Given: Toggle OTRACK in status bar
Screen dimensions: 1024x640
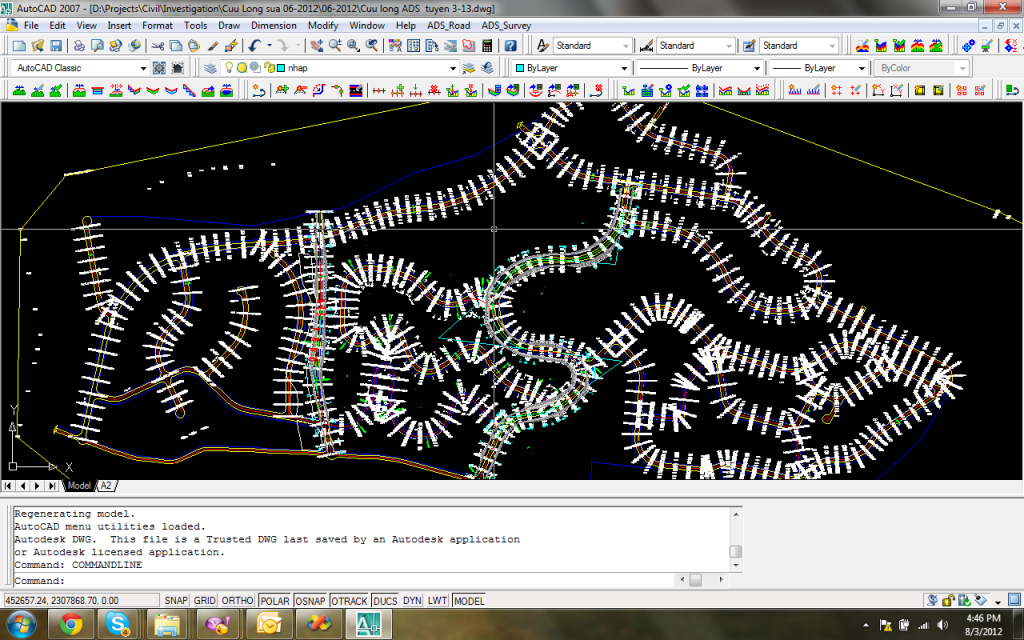Looking at the screenshot, I should [349, 601].
